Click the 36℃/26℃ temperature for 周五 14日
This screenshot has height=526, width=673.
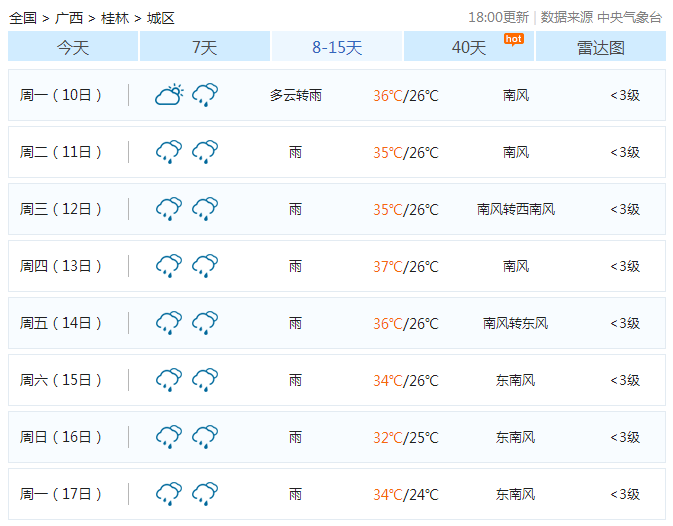(406, 324)
